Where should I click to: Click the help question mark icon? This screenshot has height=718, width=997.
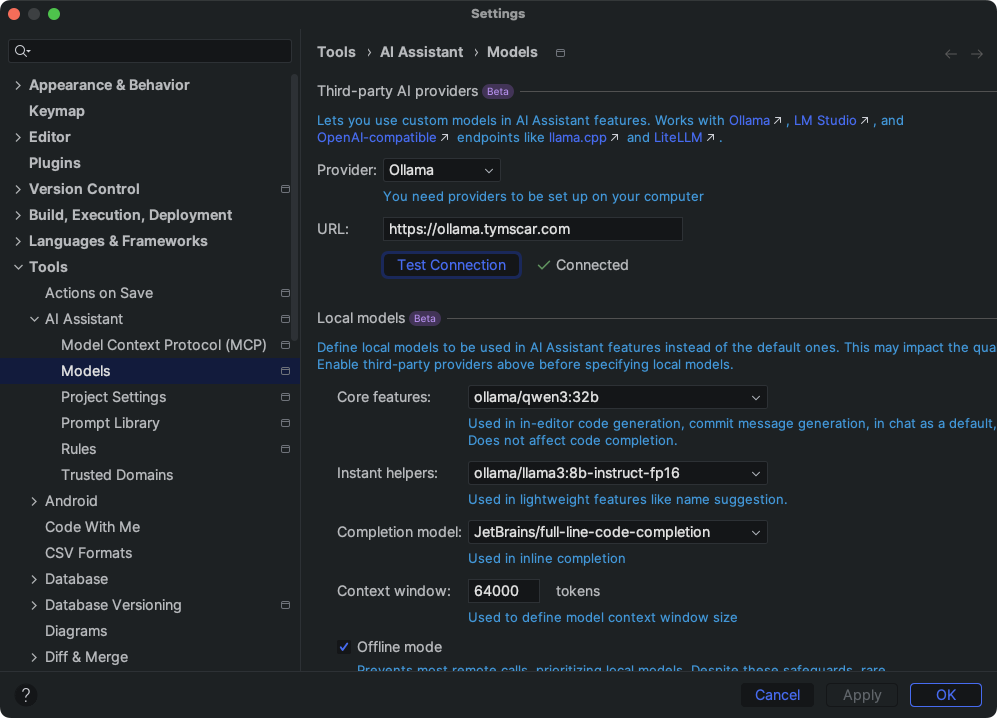26,695
